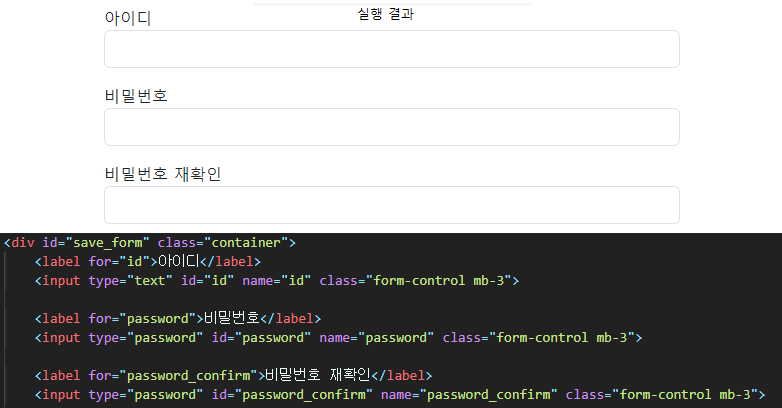Click the input id="password_confirm" code line
This screenshot has width=782, height=408.
400,395
